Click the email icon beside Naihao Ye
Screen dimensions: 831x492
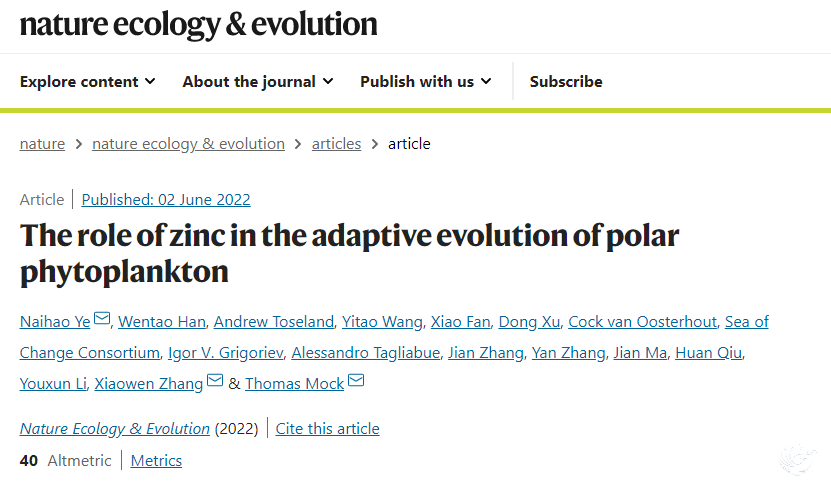coord(102,318)
